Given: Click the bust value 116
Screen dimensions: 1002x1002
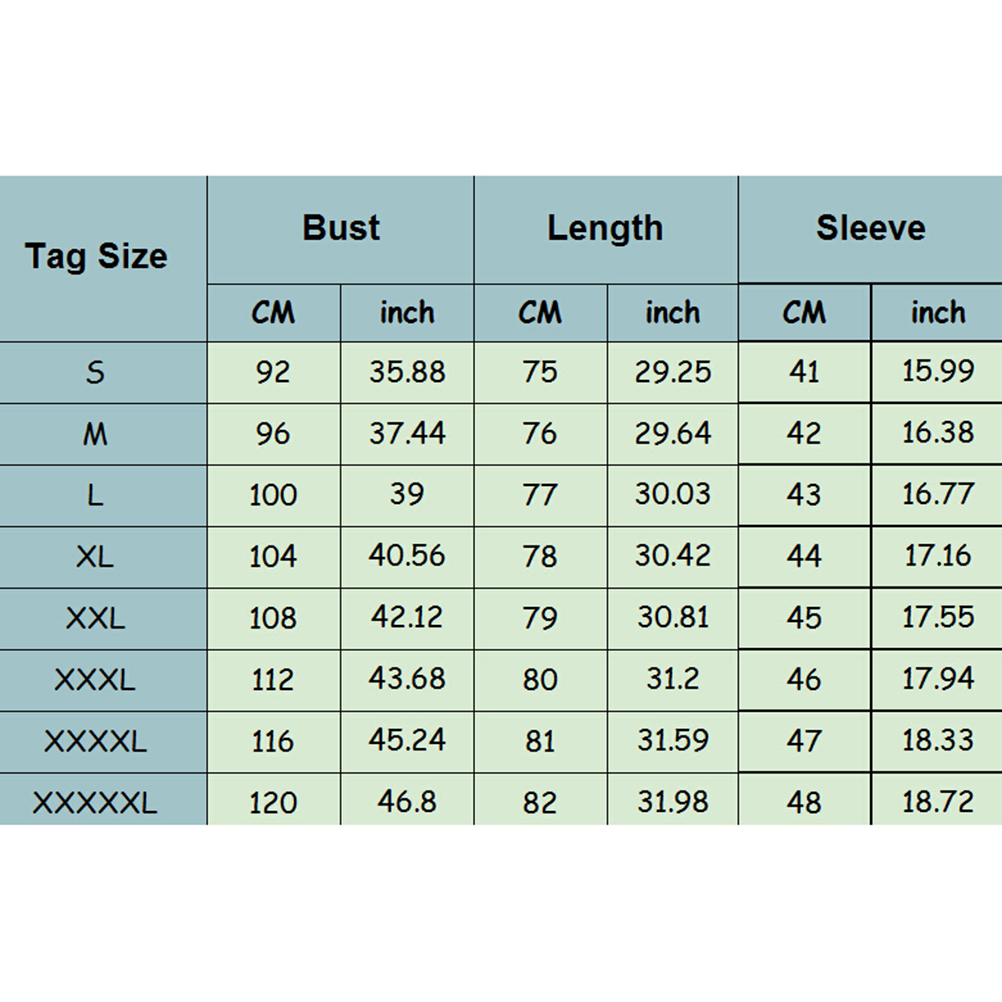Looking at the screenshot, I should (x=273, y=741).
